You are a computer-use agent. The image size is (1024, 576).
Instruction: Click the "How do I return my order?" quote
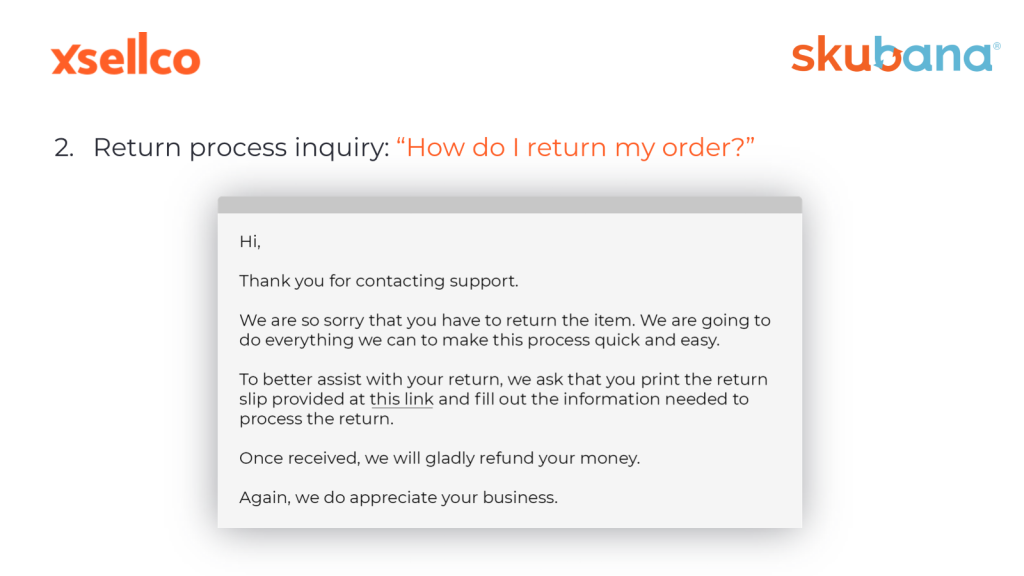575,148
